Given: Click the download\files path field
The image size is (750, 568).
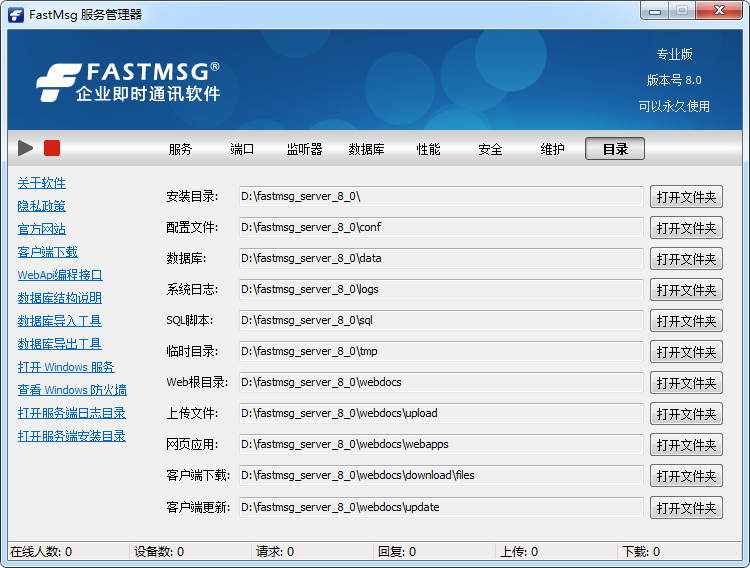Looking at the screenshot, I should tap(441, 475).
